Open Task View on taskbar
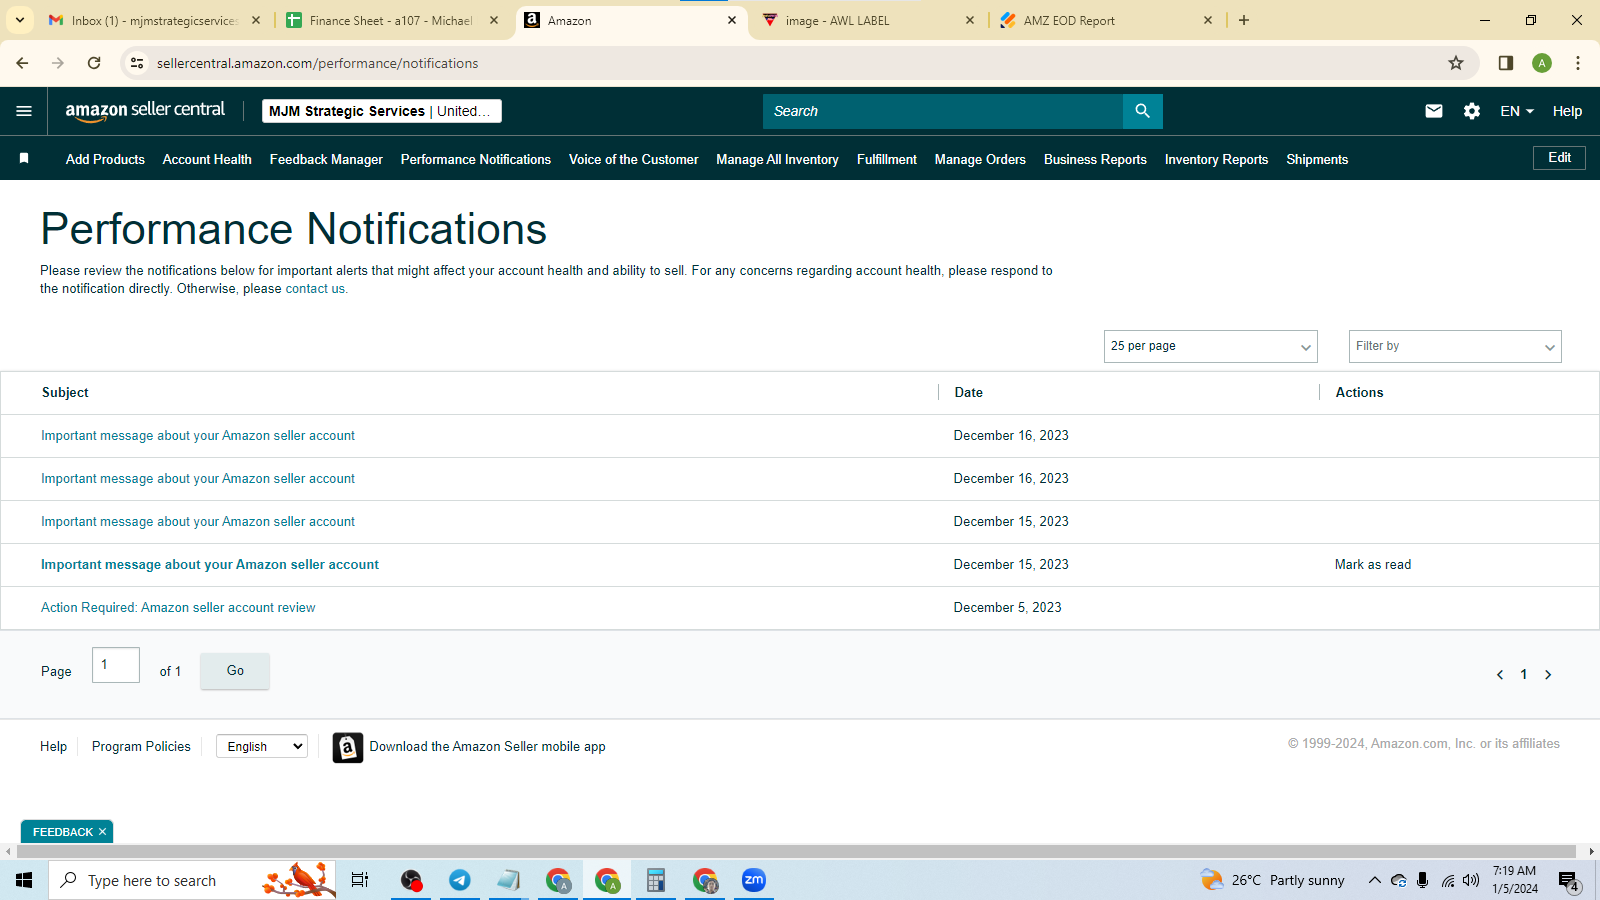Image resolution: width=1600 pixels, height=900 pixels. 360,880
